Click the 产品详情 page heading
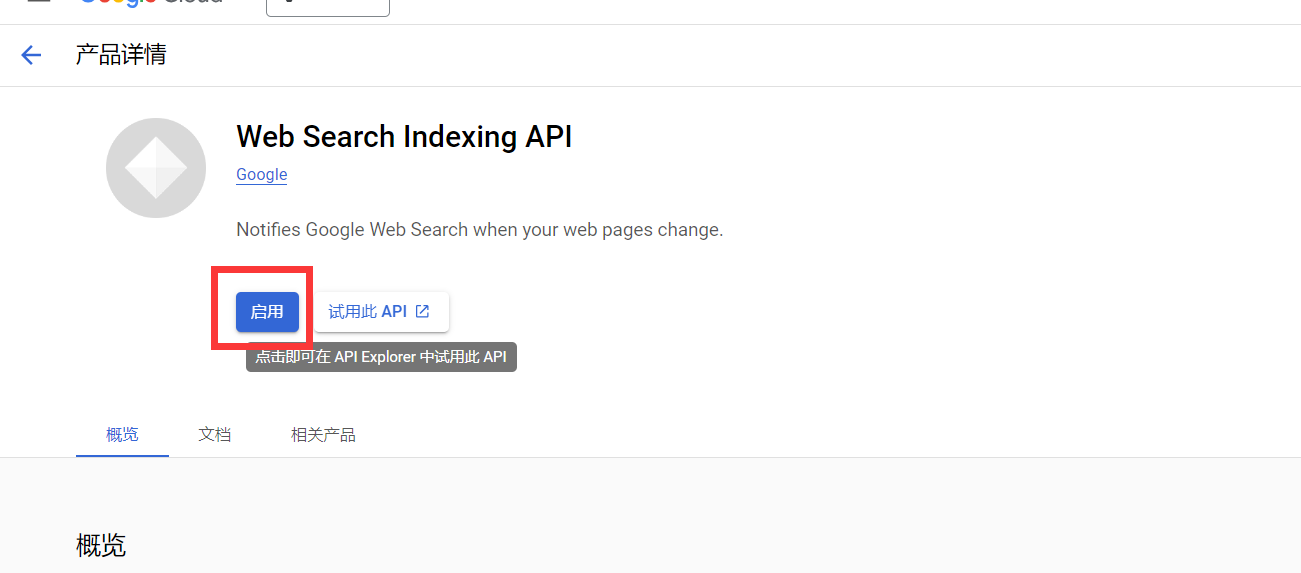1301x573 pixels. click(x=121, y=55)
